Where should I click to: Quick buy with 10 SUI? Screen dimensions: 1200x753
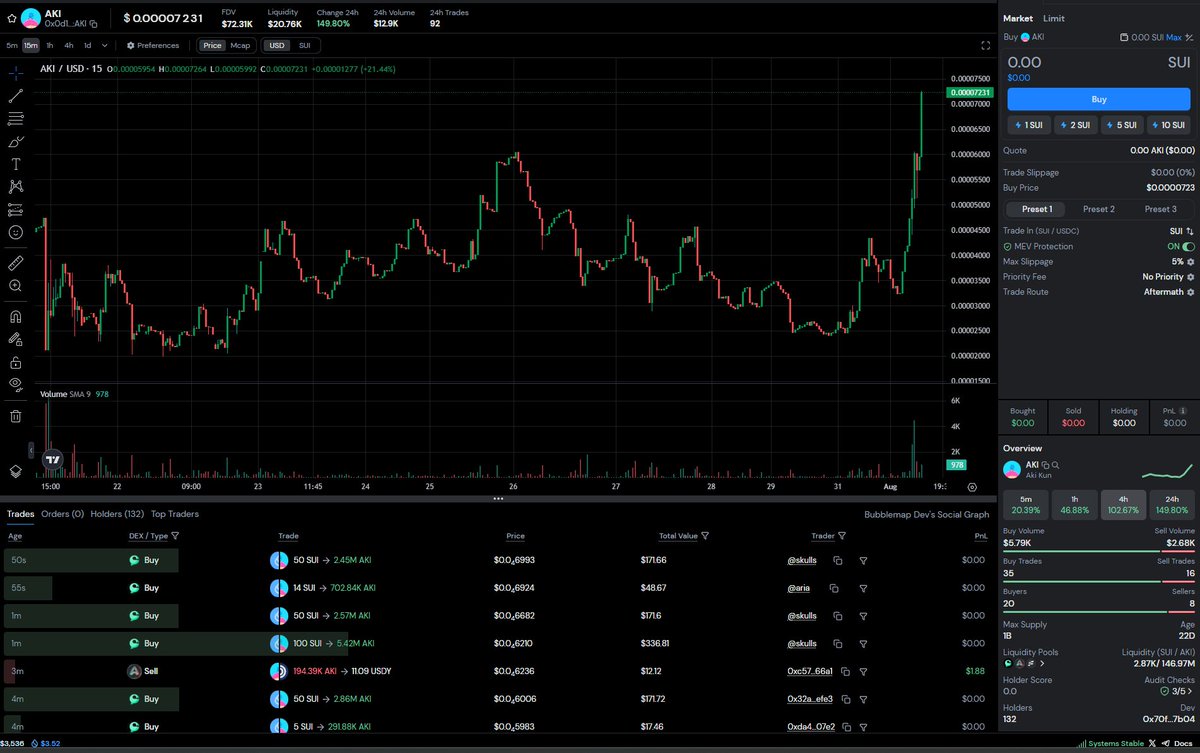(x=1170, y=125)
